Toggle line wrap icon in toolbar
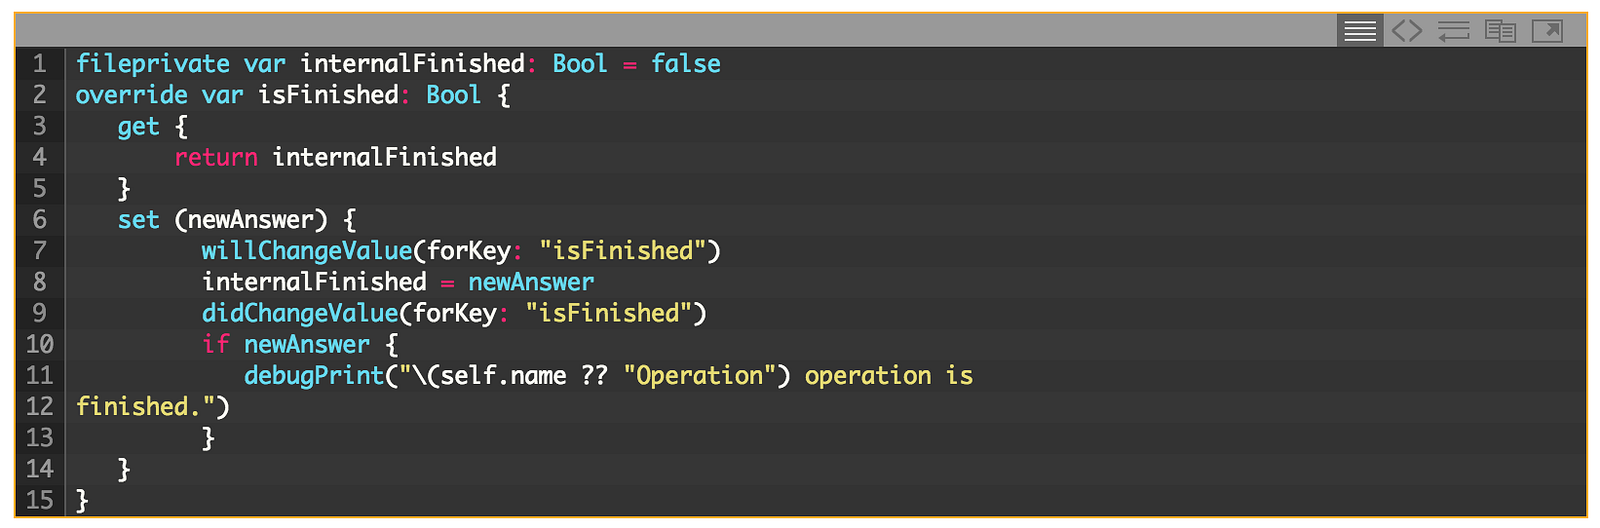This screenshot has height=528, width=1600. click(1454, 31)
